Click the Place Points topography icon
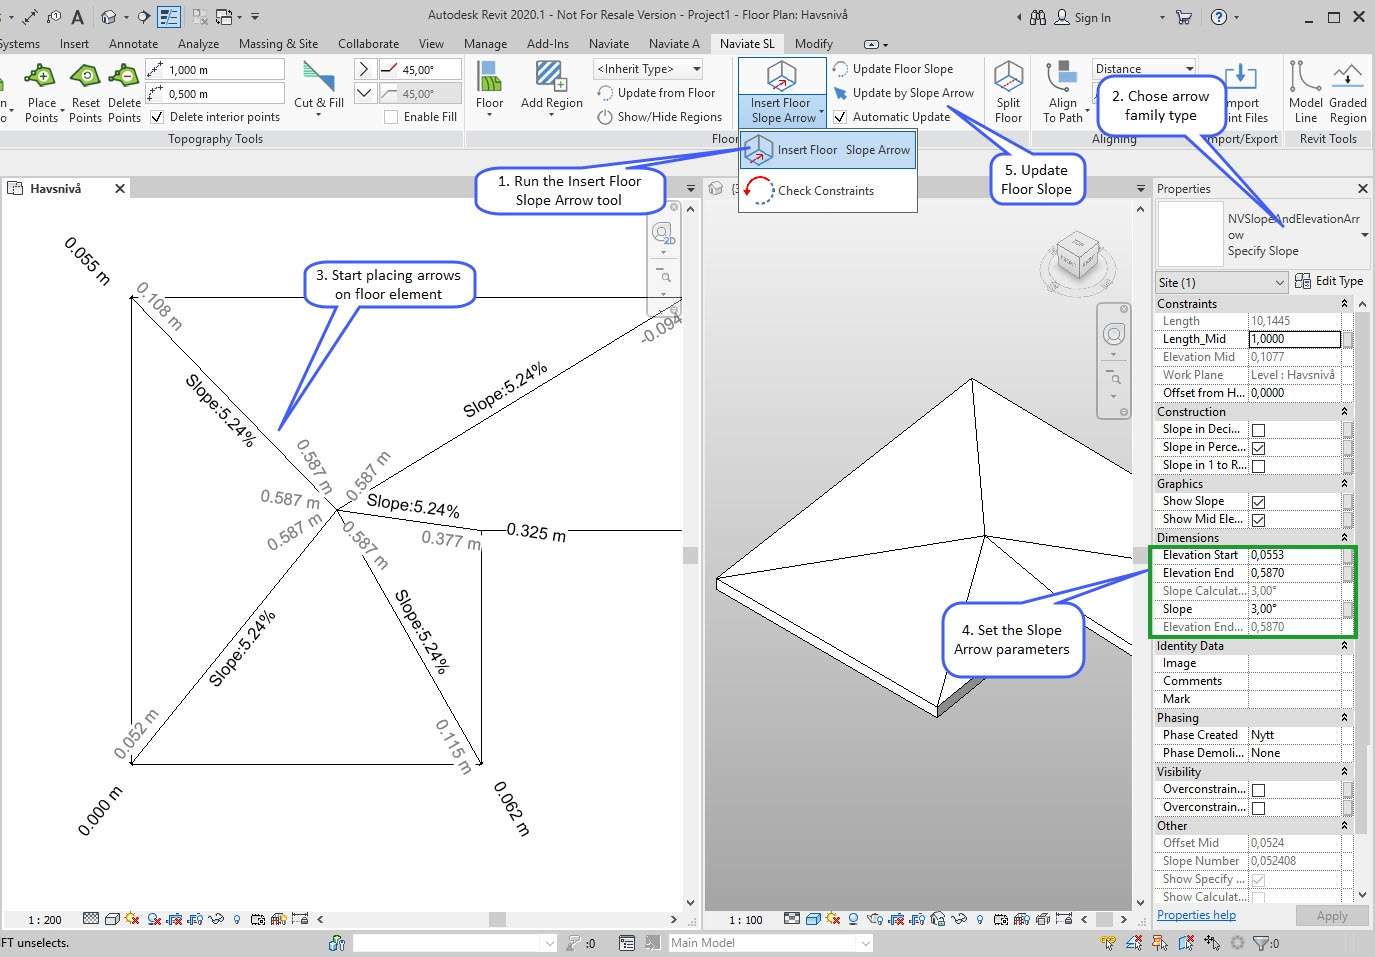 41,77
